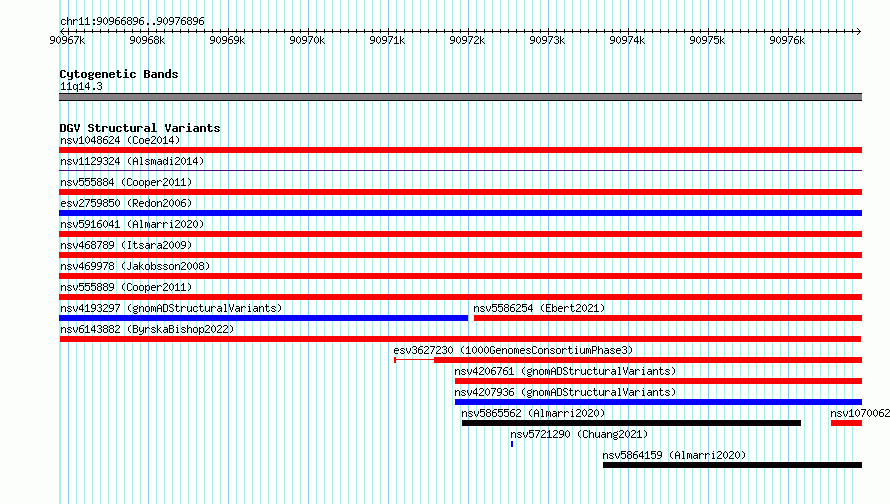Open nsv5586254 (Ebert2021) variant label

pyautogui.click(x=539, y=308)
